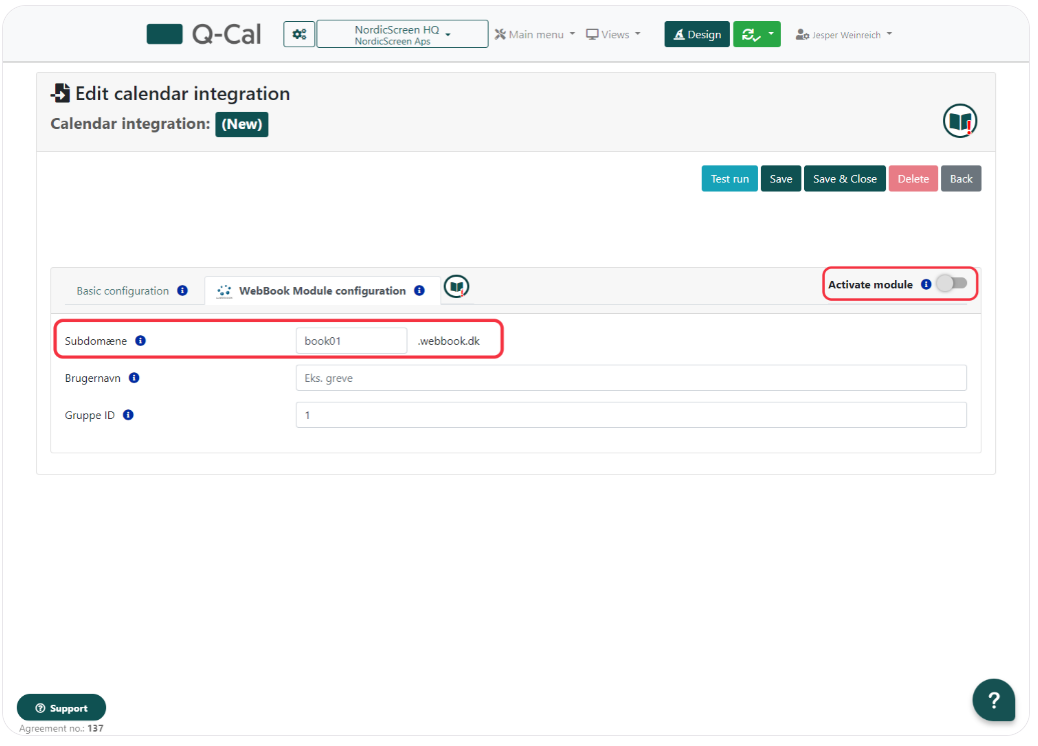Viewport: 1038px width, 746px height.
Task: Click the Save button
Action: pos(781,179)
